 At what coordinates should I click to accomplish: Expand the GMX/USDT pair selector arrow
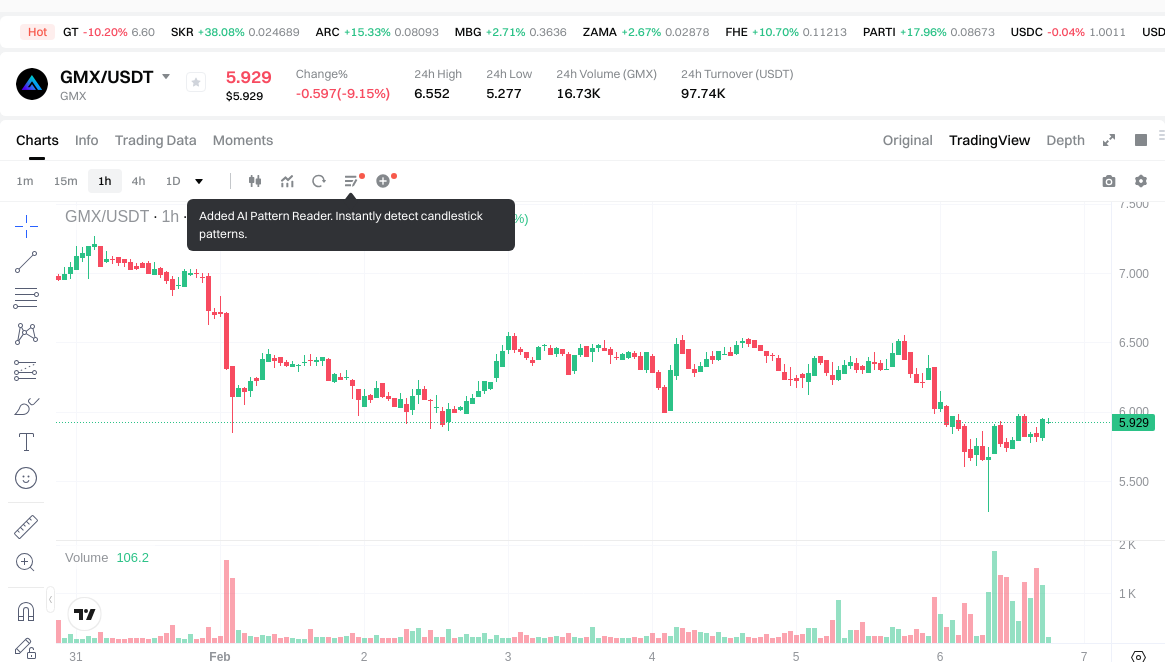[x=166, y=77]
